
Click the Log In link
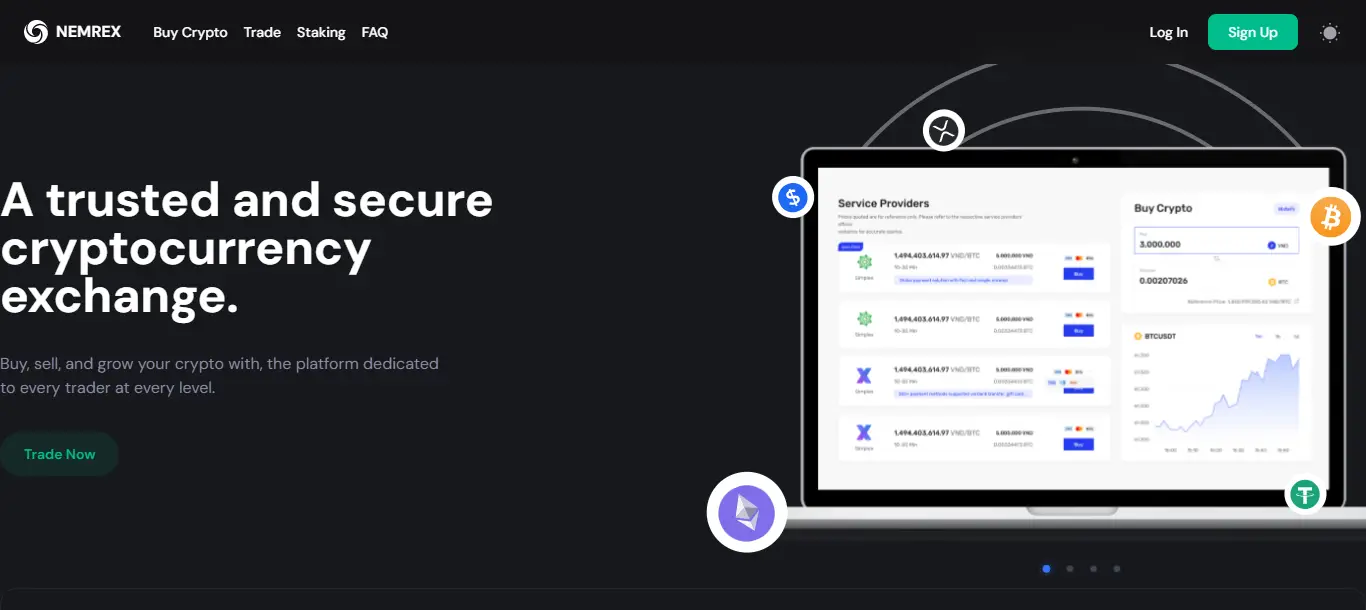click(1168, 32)
